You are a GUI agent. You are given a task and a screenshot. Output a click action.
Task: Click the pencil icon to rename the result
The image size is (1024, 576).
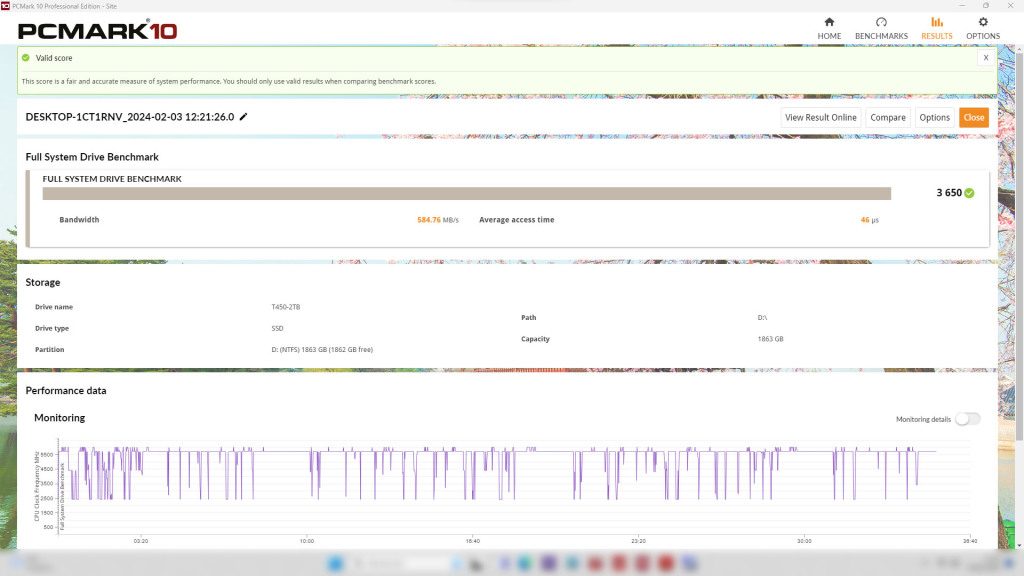coord(244,117)
